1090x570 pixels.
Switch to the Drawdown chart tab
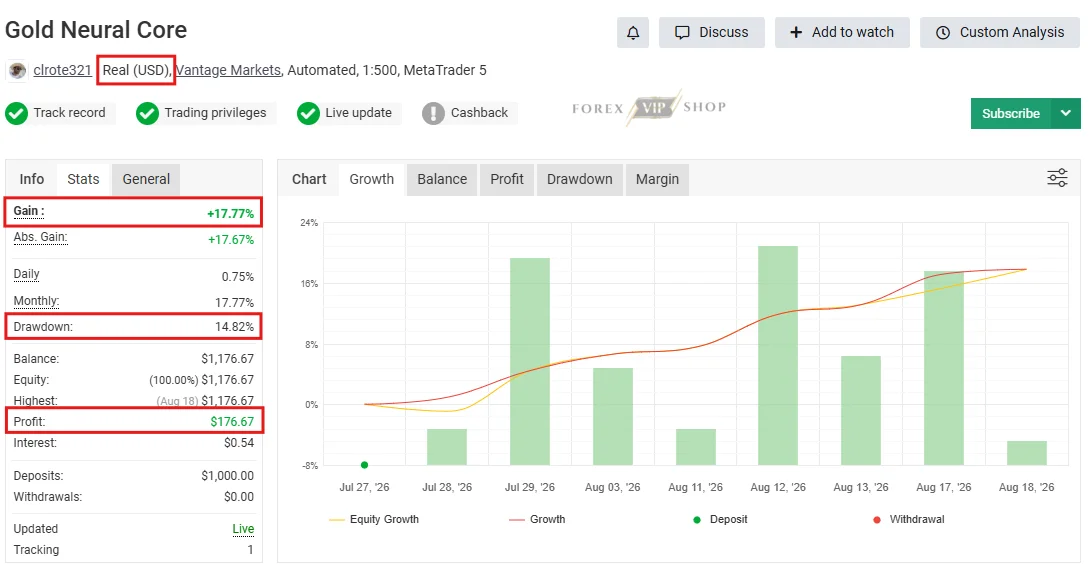[580, 179]
